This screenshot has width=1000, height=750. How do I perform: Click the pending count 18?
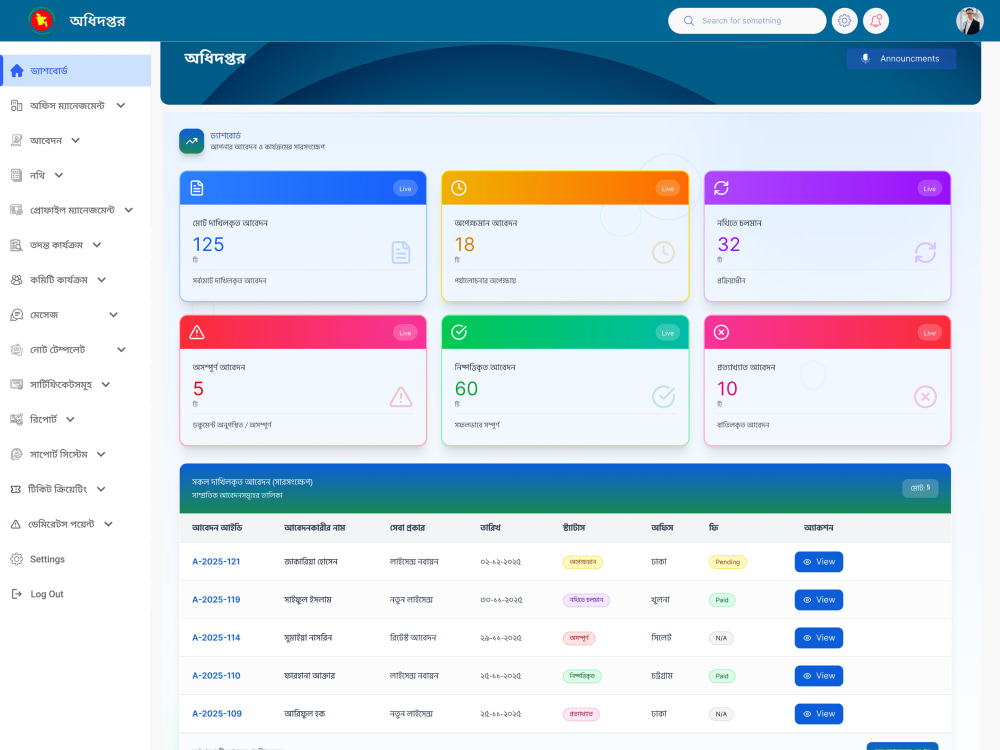coord(464,245)
